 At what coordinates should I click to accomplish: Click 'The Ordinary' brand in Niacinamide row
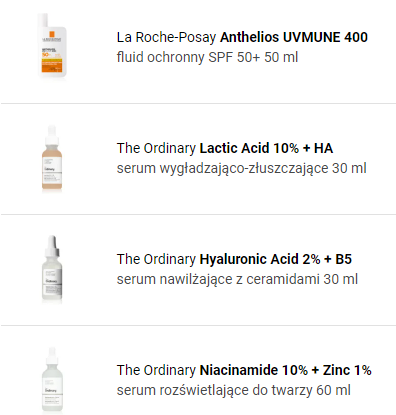[156, 370]
